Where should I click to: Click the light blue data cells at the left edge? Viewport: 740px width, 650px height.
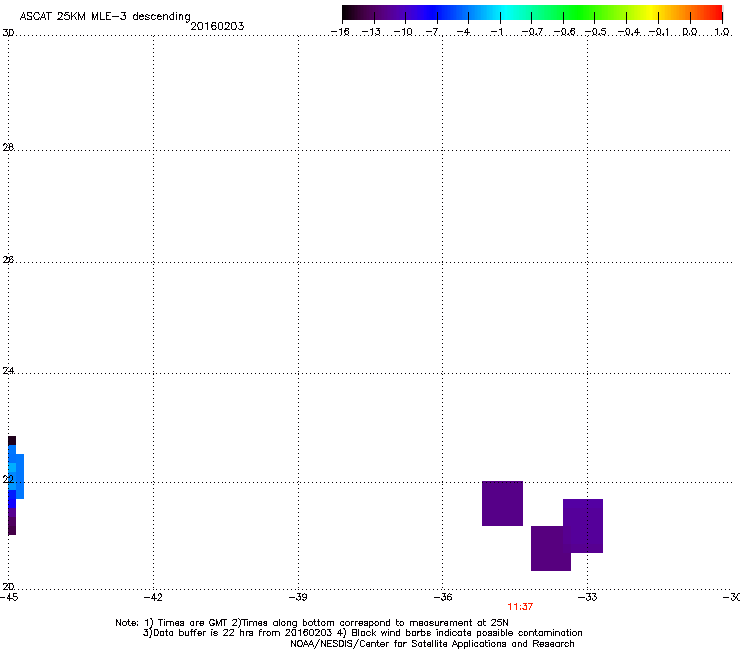pos(16,474)
